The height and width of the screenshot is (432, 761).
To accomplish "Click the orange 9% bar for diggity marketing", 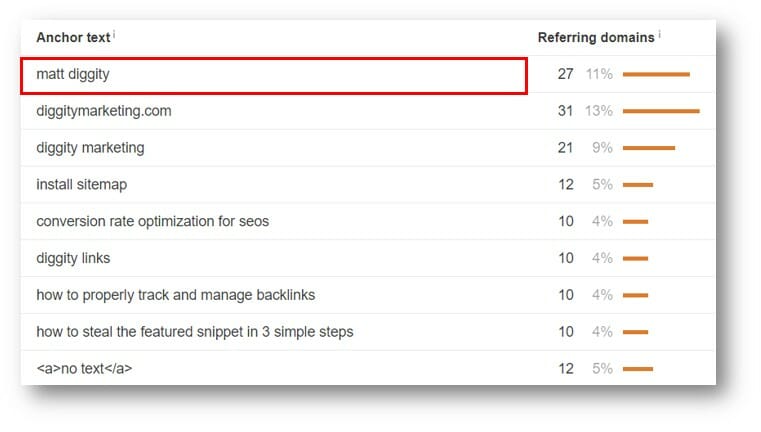I will coord(649,148).
